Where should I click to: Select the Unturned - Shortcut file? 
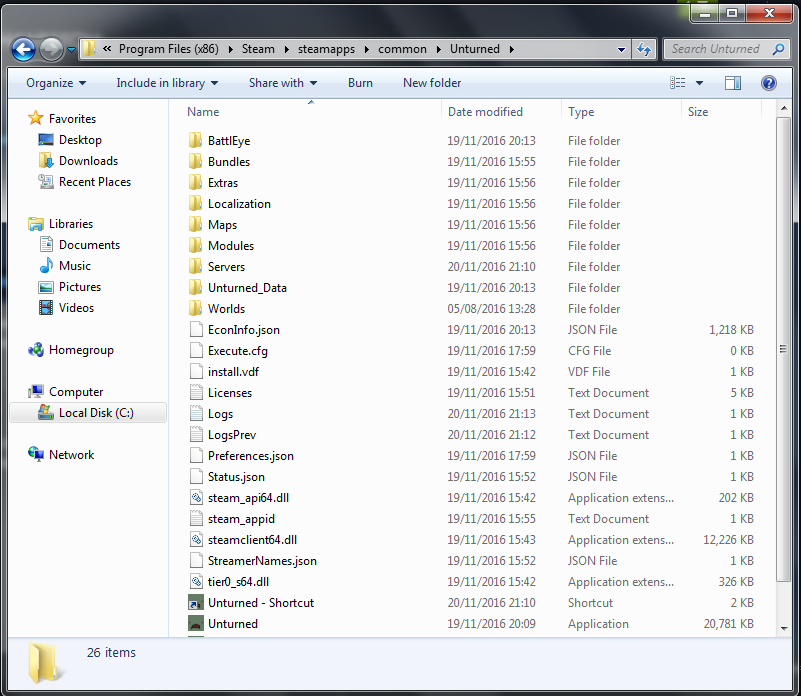click(x=261, y=602)
